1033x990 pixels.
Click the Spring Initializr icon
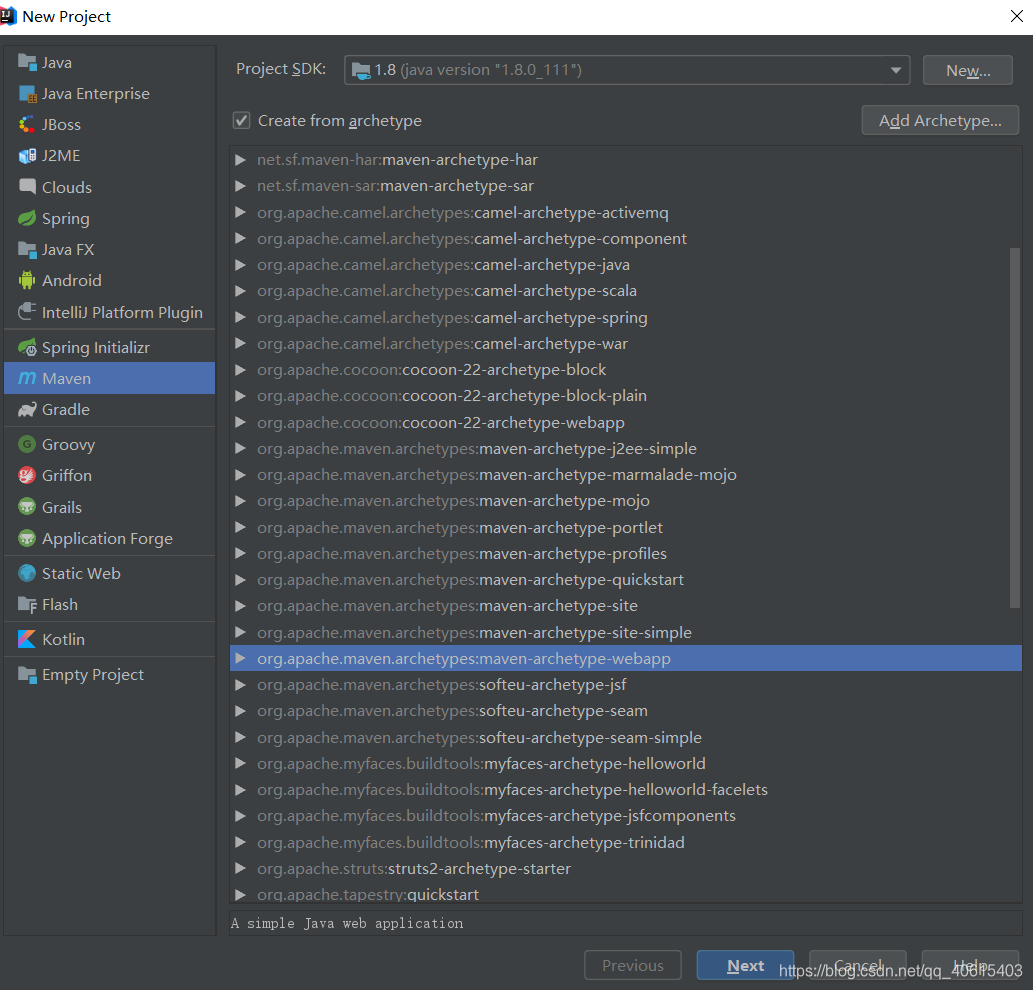[27, 347]
